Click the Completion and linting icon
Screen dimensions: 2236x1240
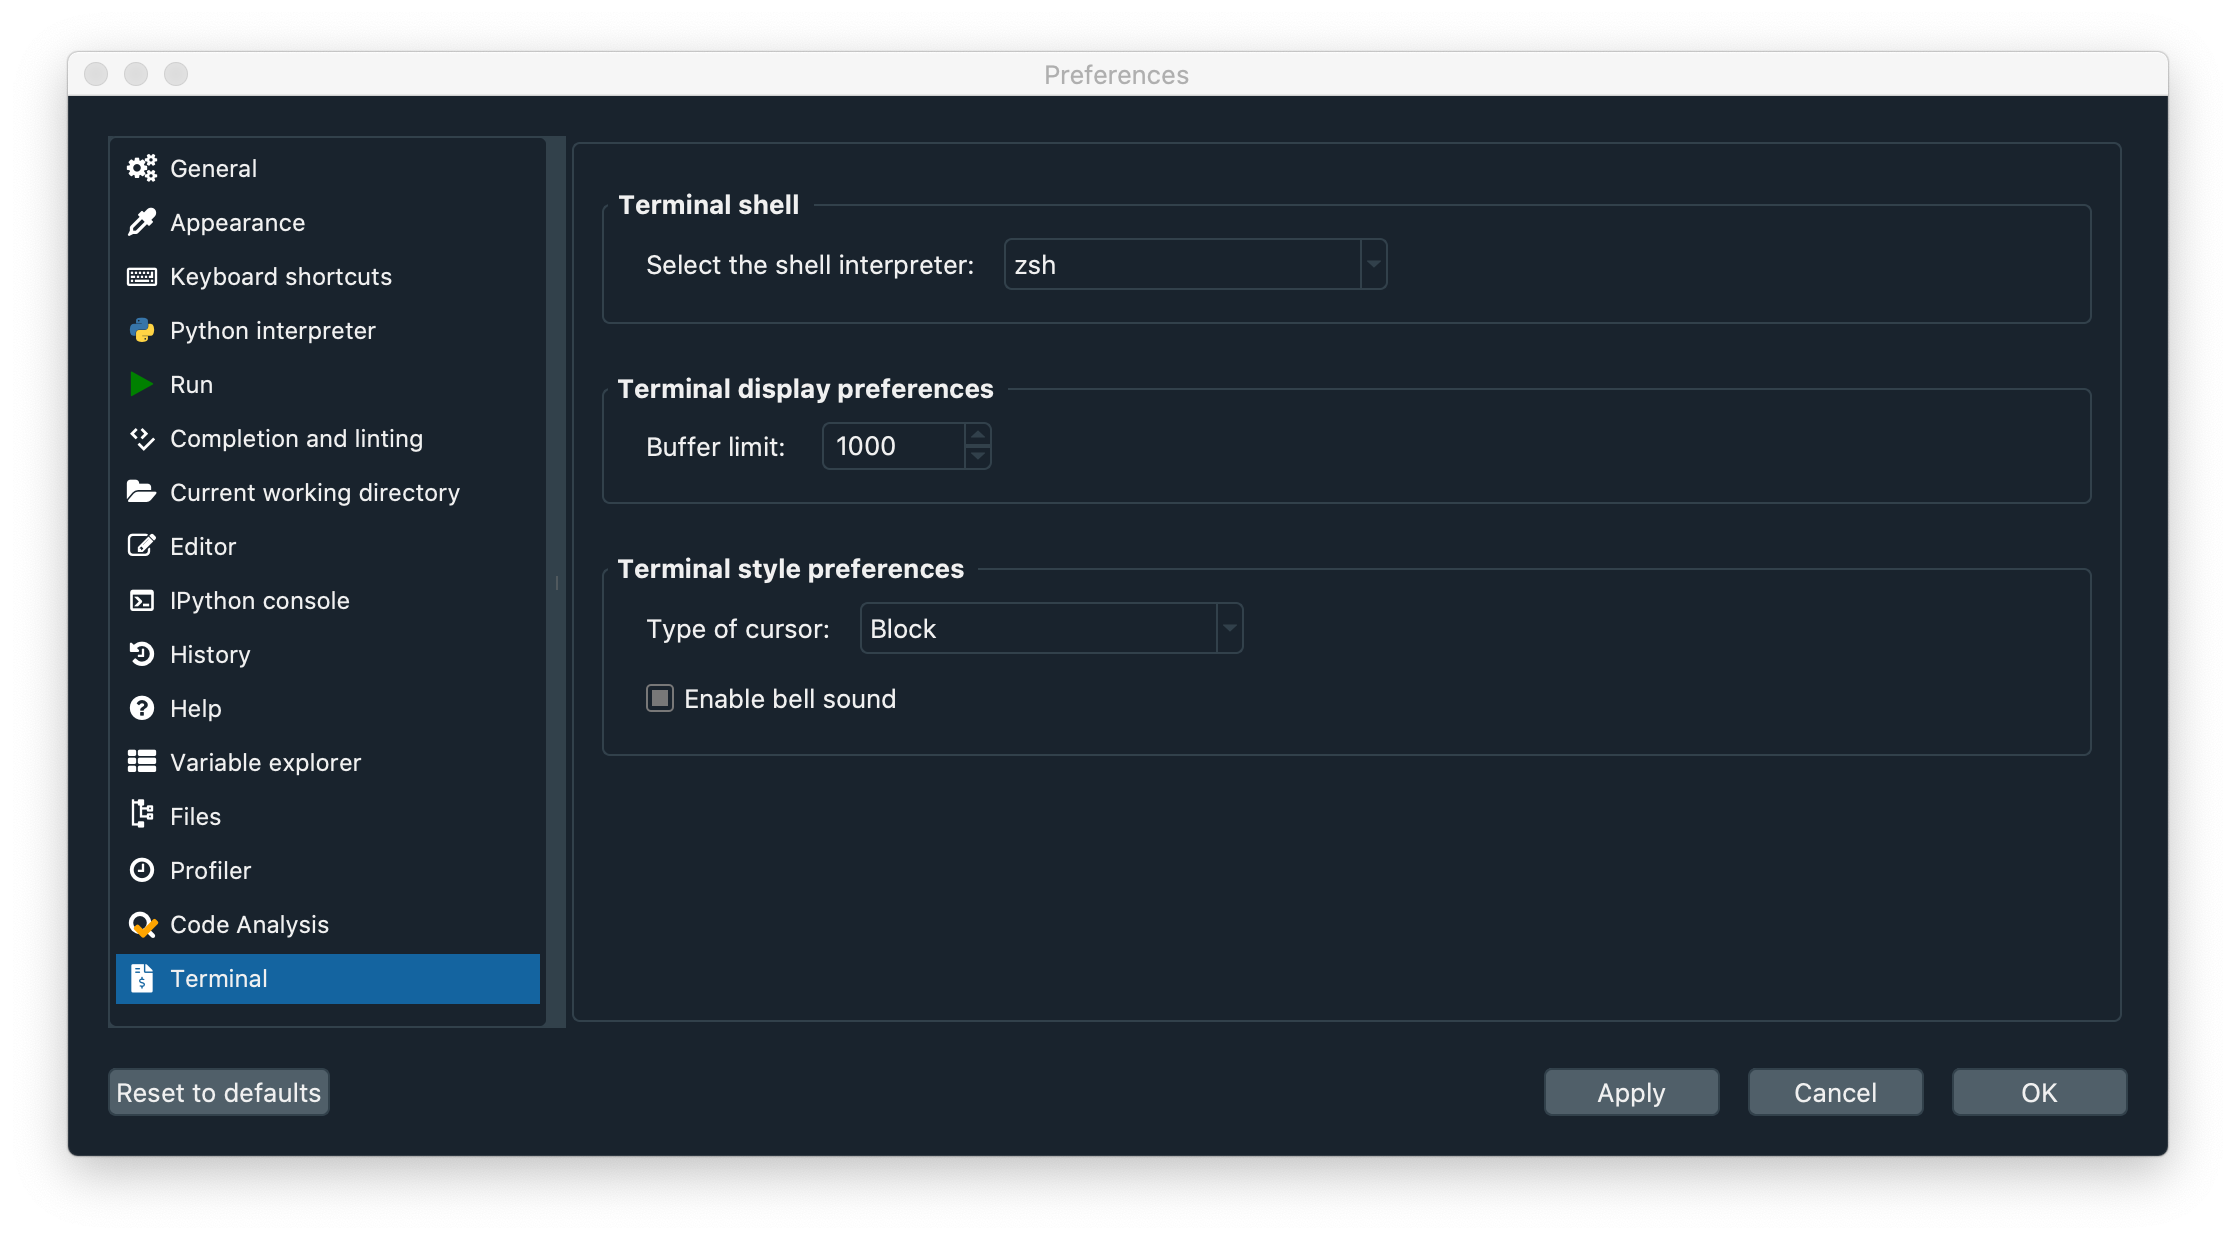142,438
